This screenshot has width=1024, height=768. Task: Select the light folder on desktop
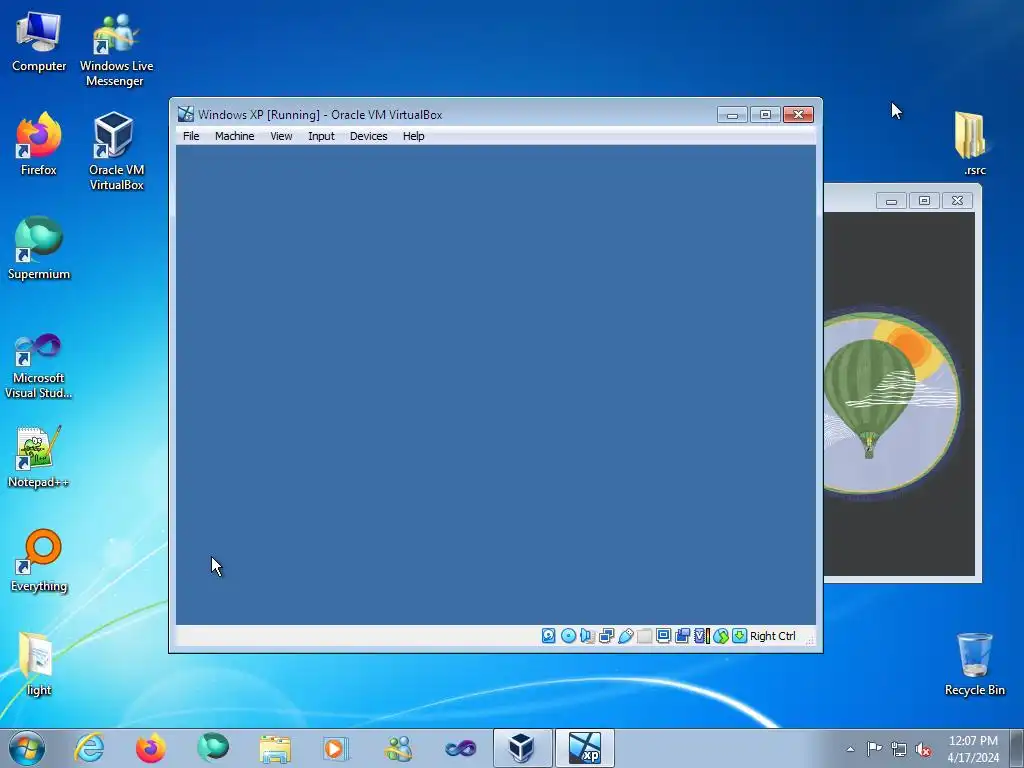coord(39,665)
